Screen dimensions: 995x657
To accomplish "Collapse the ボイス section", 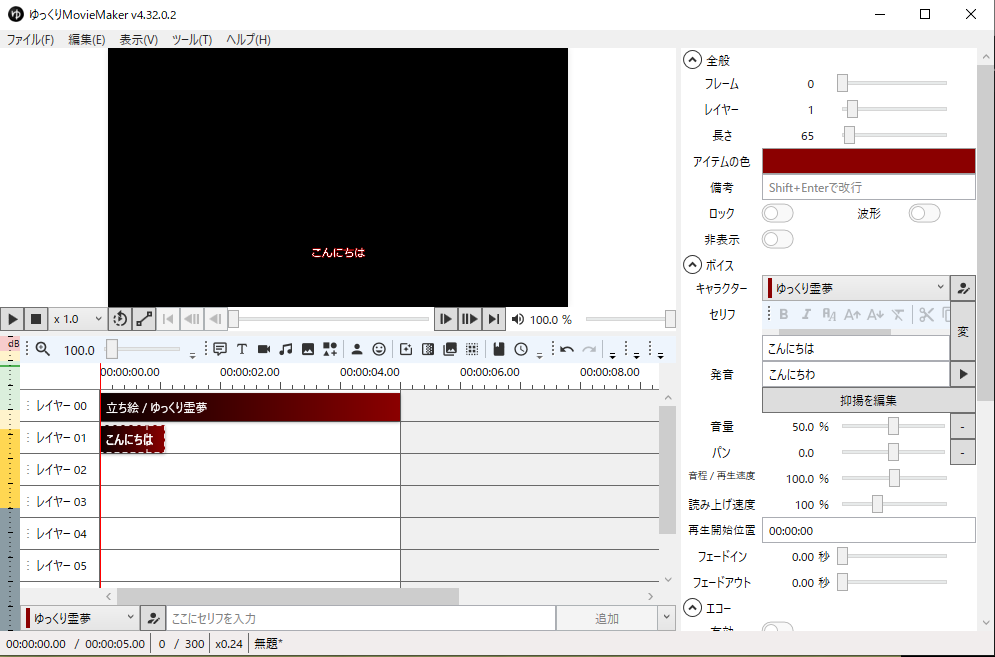I will coord(692,265).
